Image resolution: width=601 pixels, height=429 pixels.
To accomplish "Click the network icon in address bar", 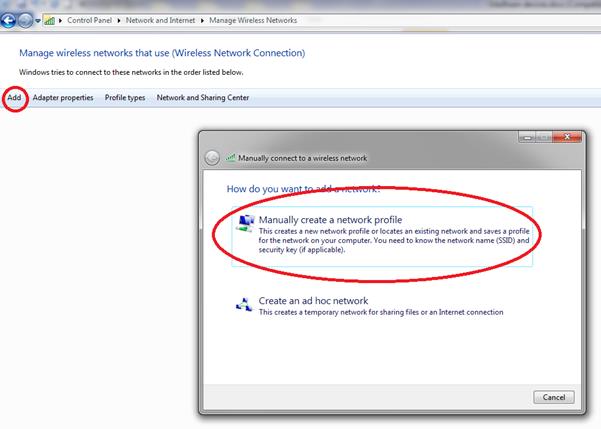I will pos(50,19).
